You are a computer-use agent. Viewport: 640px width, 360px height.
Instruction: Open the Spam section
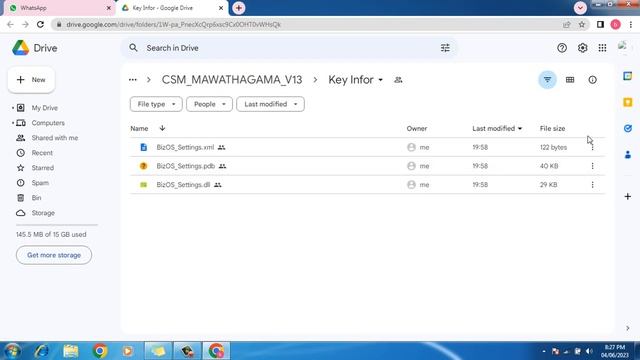coord(40,183)
